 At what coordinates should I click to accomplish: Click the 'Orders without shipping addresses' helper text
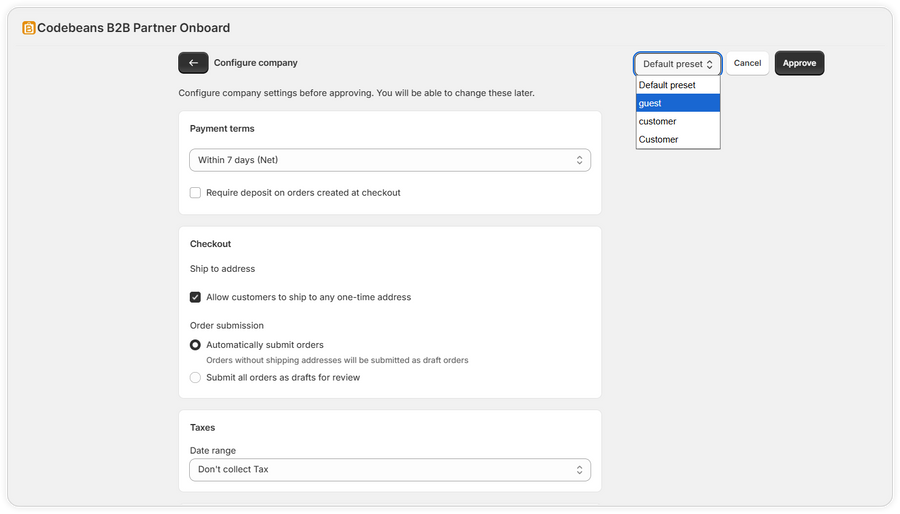(337, 360)
